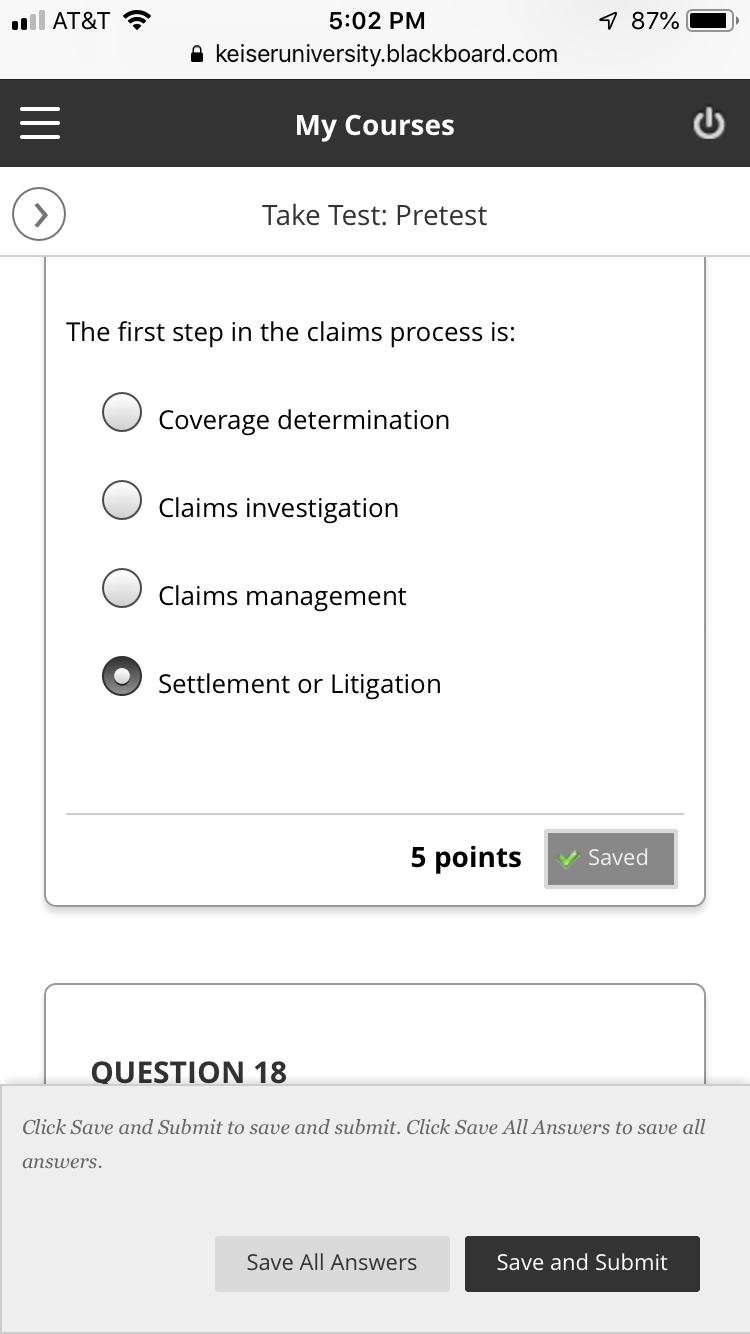Tap the keiseruniversity.blackboard.com address bar
Viewport: 750px width, 1334px height.
tap(386, 53)
